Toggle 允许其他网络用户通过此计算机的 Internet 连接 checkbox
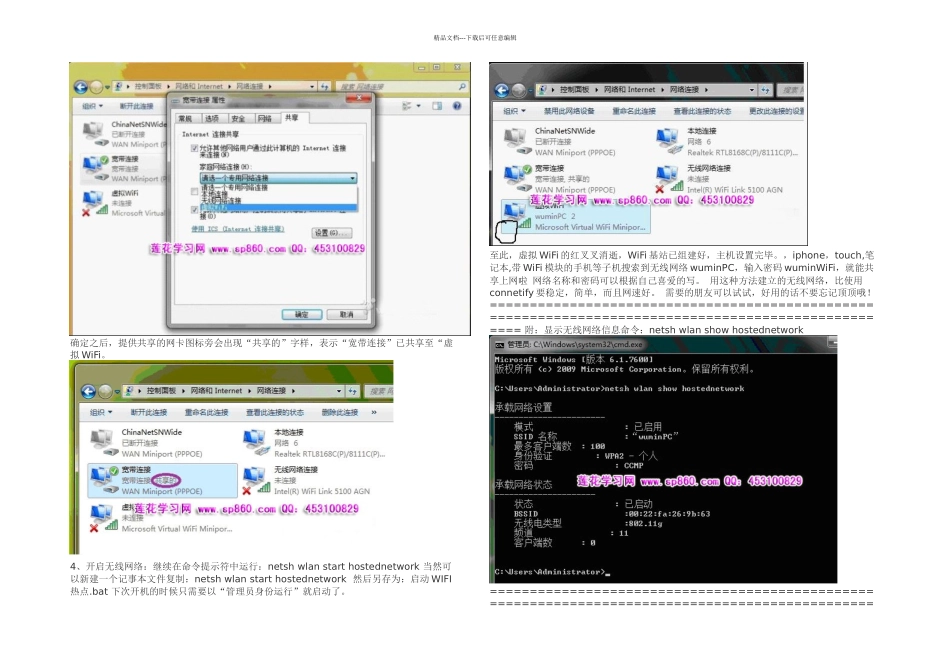Image resolution: width=950 pixels, height=672 pixels. (194, 148)
